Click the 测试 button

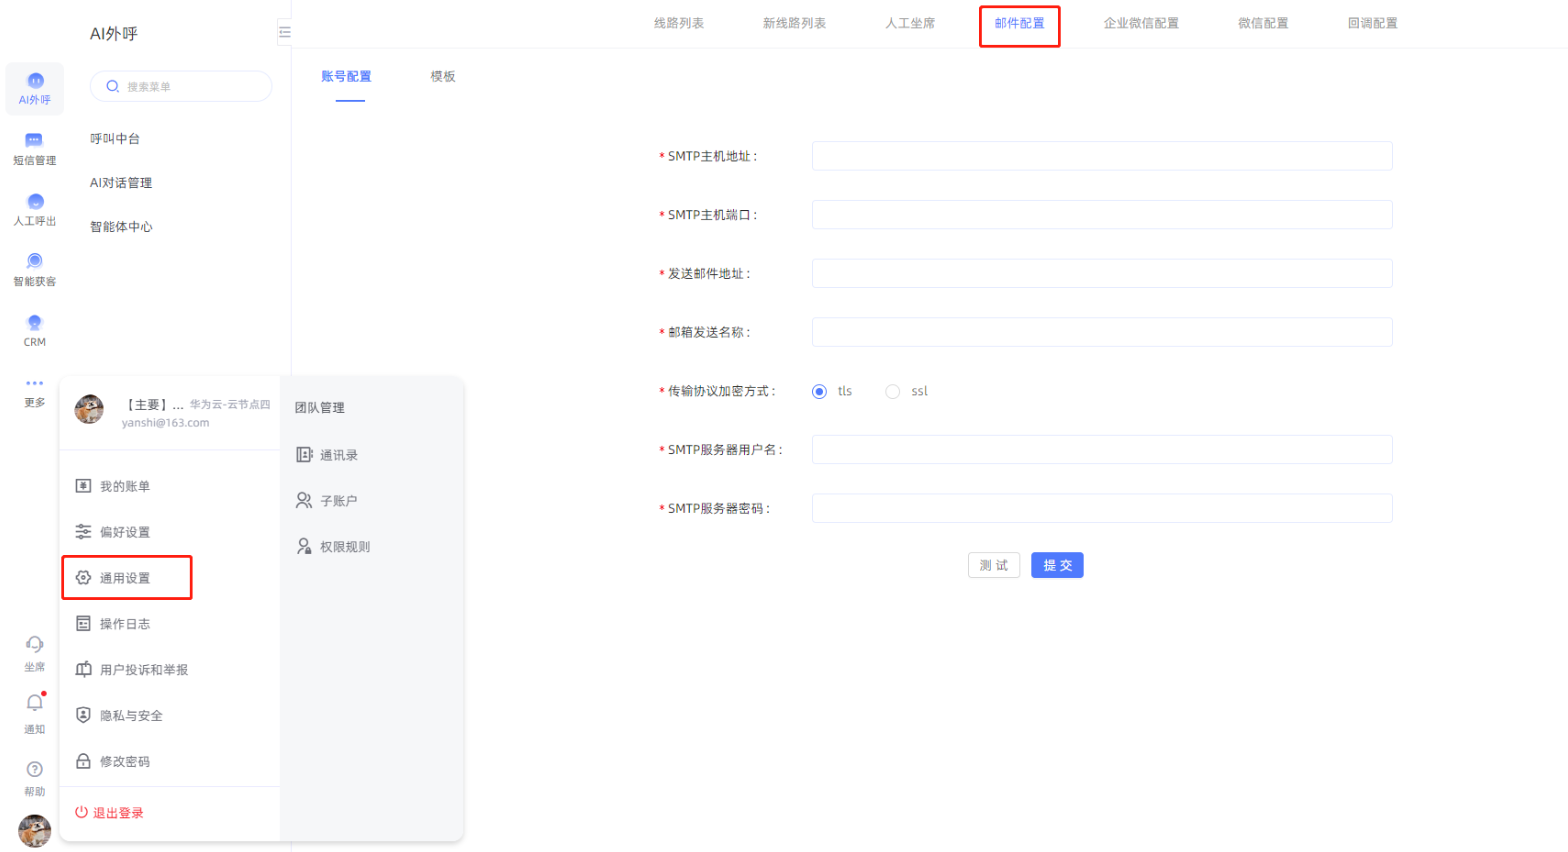(993, 566)
